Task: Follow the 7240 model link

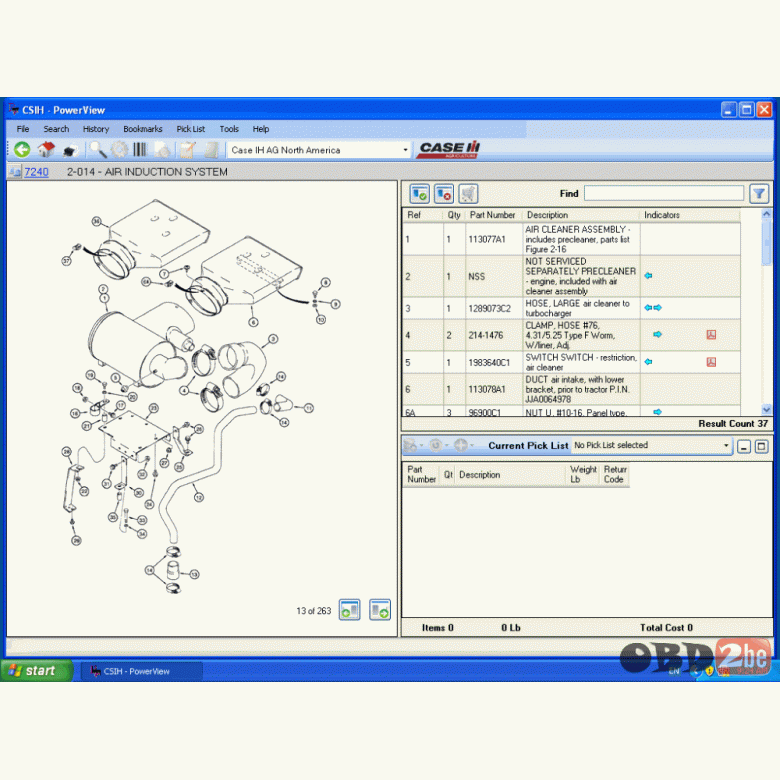Action: (x=36, y=172)
